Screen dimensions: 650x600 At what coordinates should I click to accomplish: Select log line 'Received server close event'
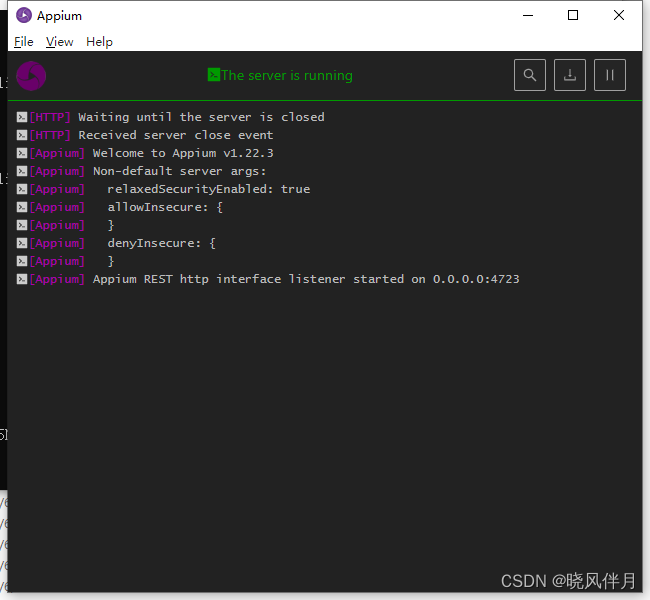176,135
